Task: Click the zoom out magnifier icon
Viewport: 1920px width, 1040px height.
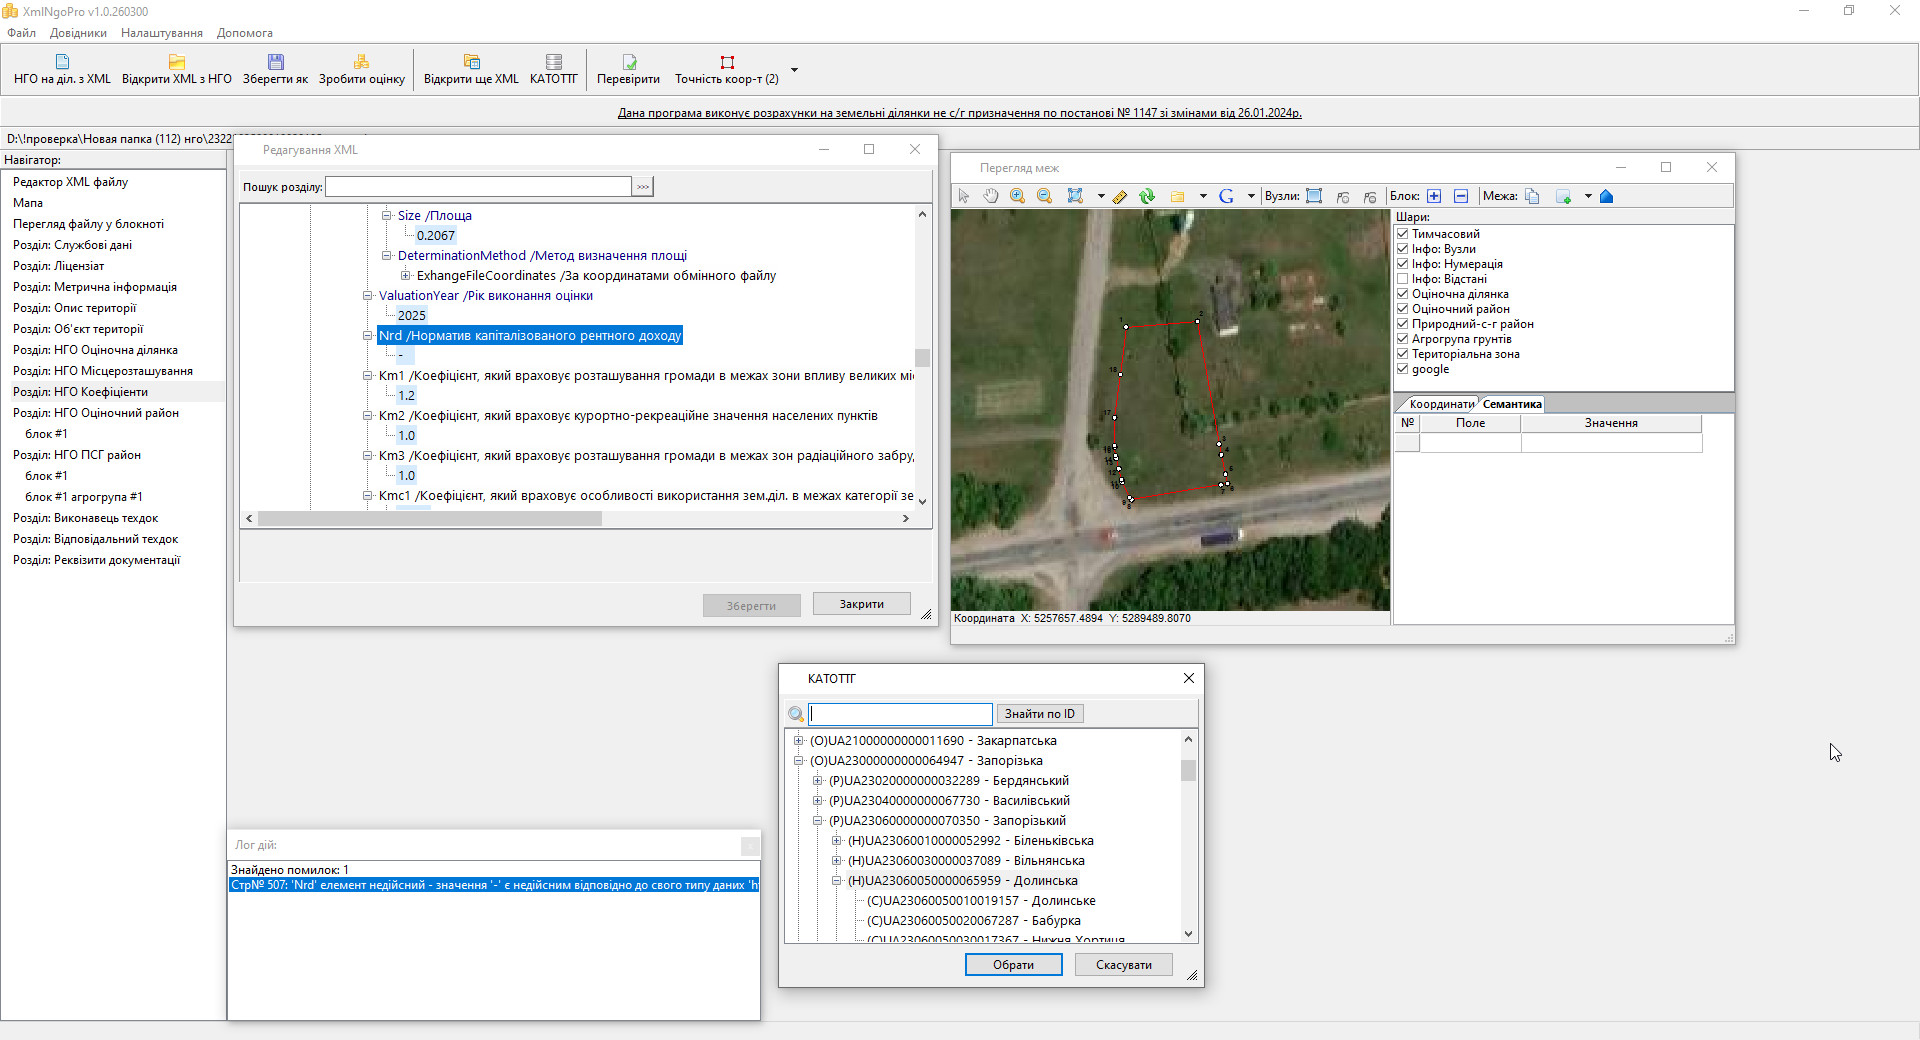Action: tap(1044, 196)
